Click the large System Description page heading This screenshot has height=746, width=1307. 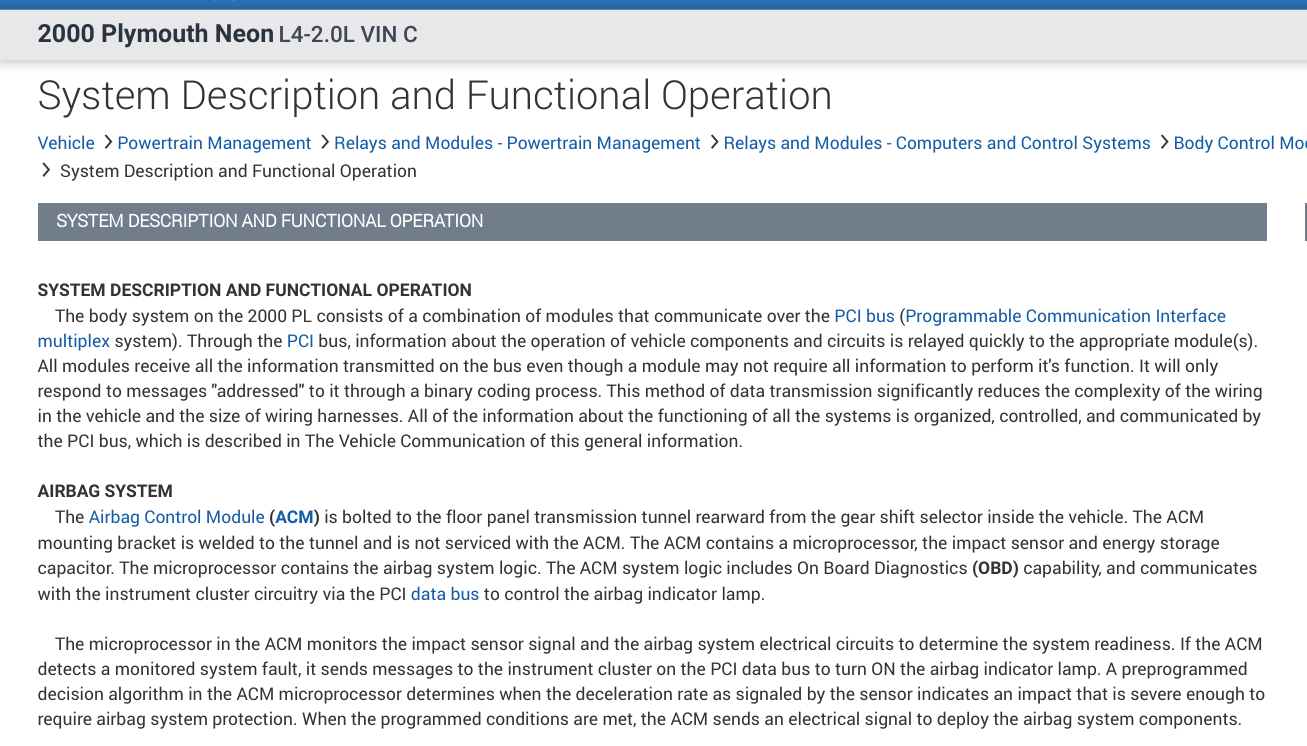434,96
